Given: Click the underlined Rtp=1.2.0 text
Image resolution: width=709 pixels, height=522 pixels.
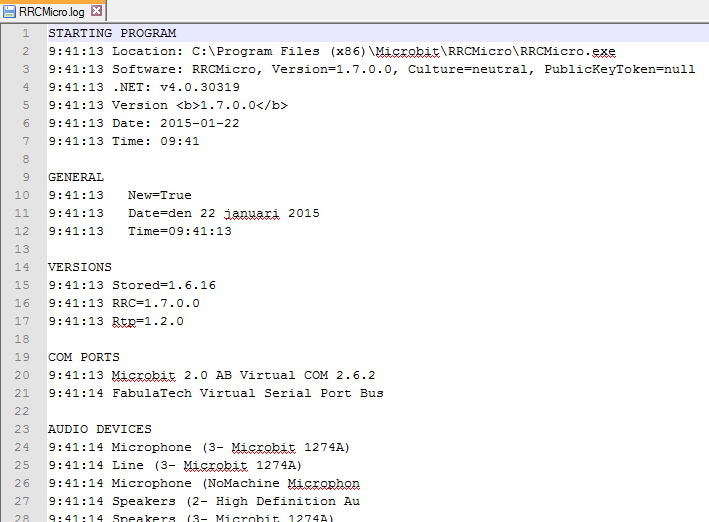Looking at the screenshot, I should click(148, 322).
